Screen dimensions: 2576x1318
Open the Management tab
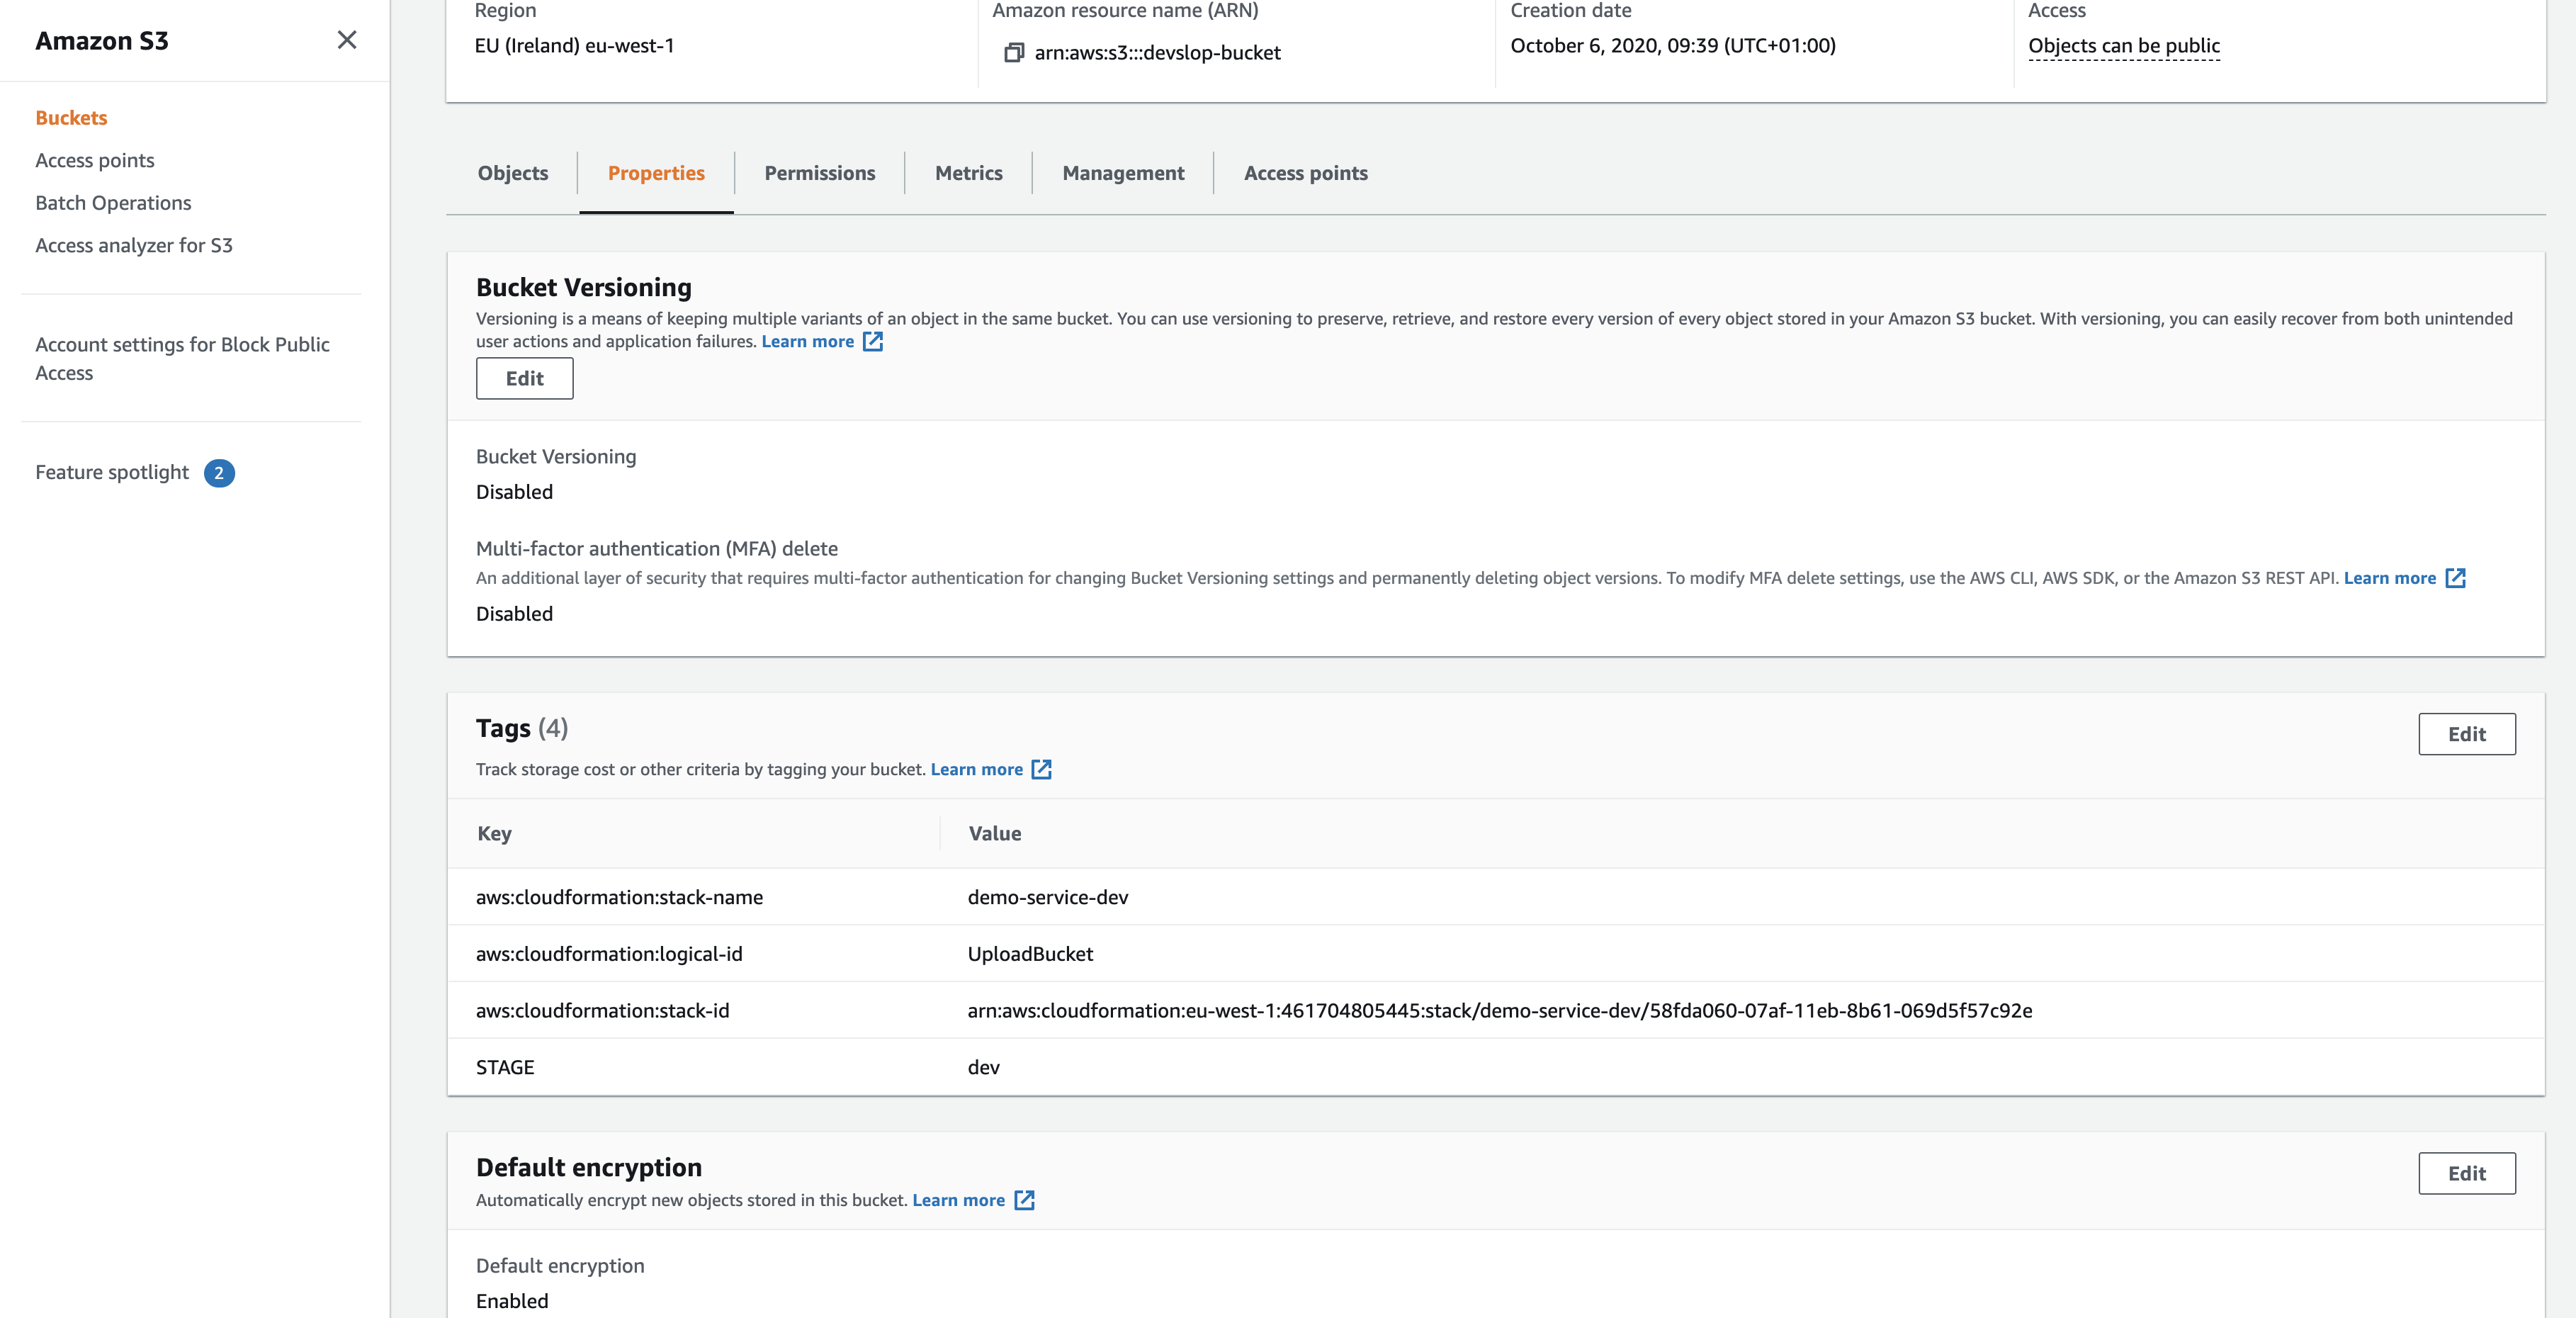tap(1123, 173)
